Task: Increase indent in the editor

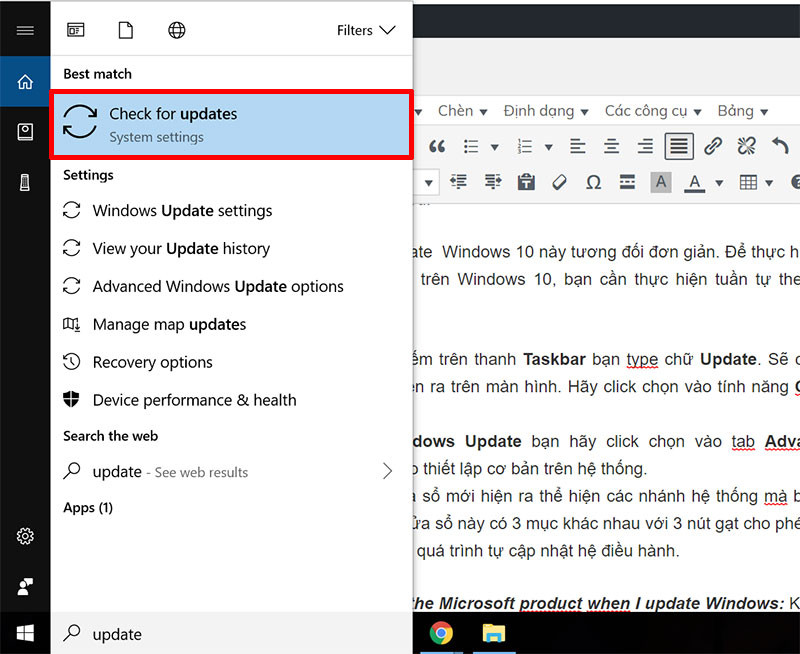Action: 493,182
